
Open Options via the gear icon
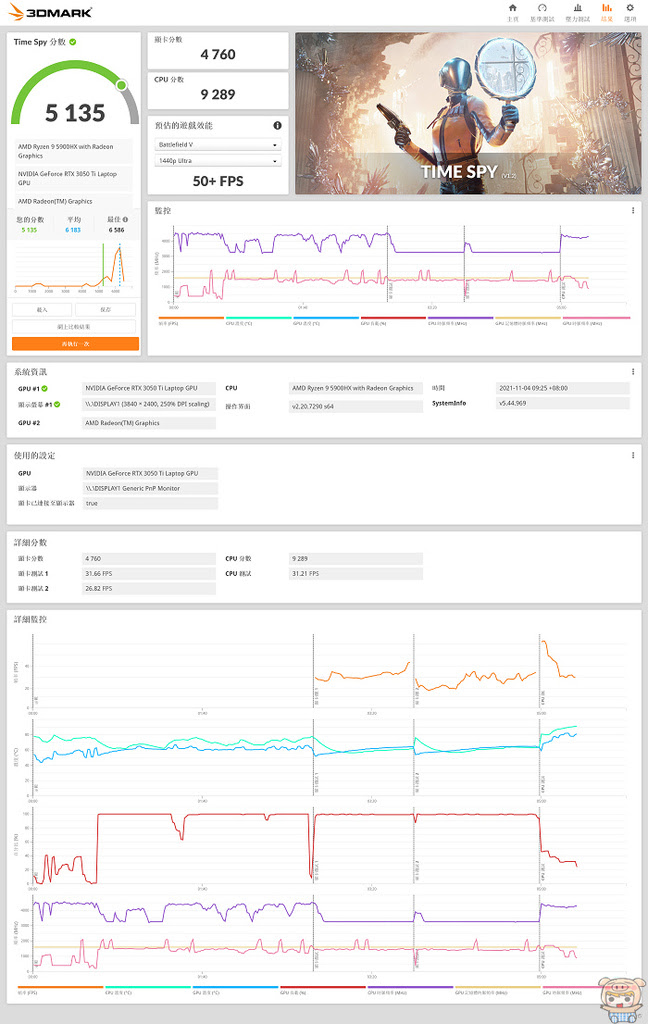(x=630, y=8)
